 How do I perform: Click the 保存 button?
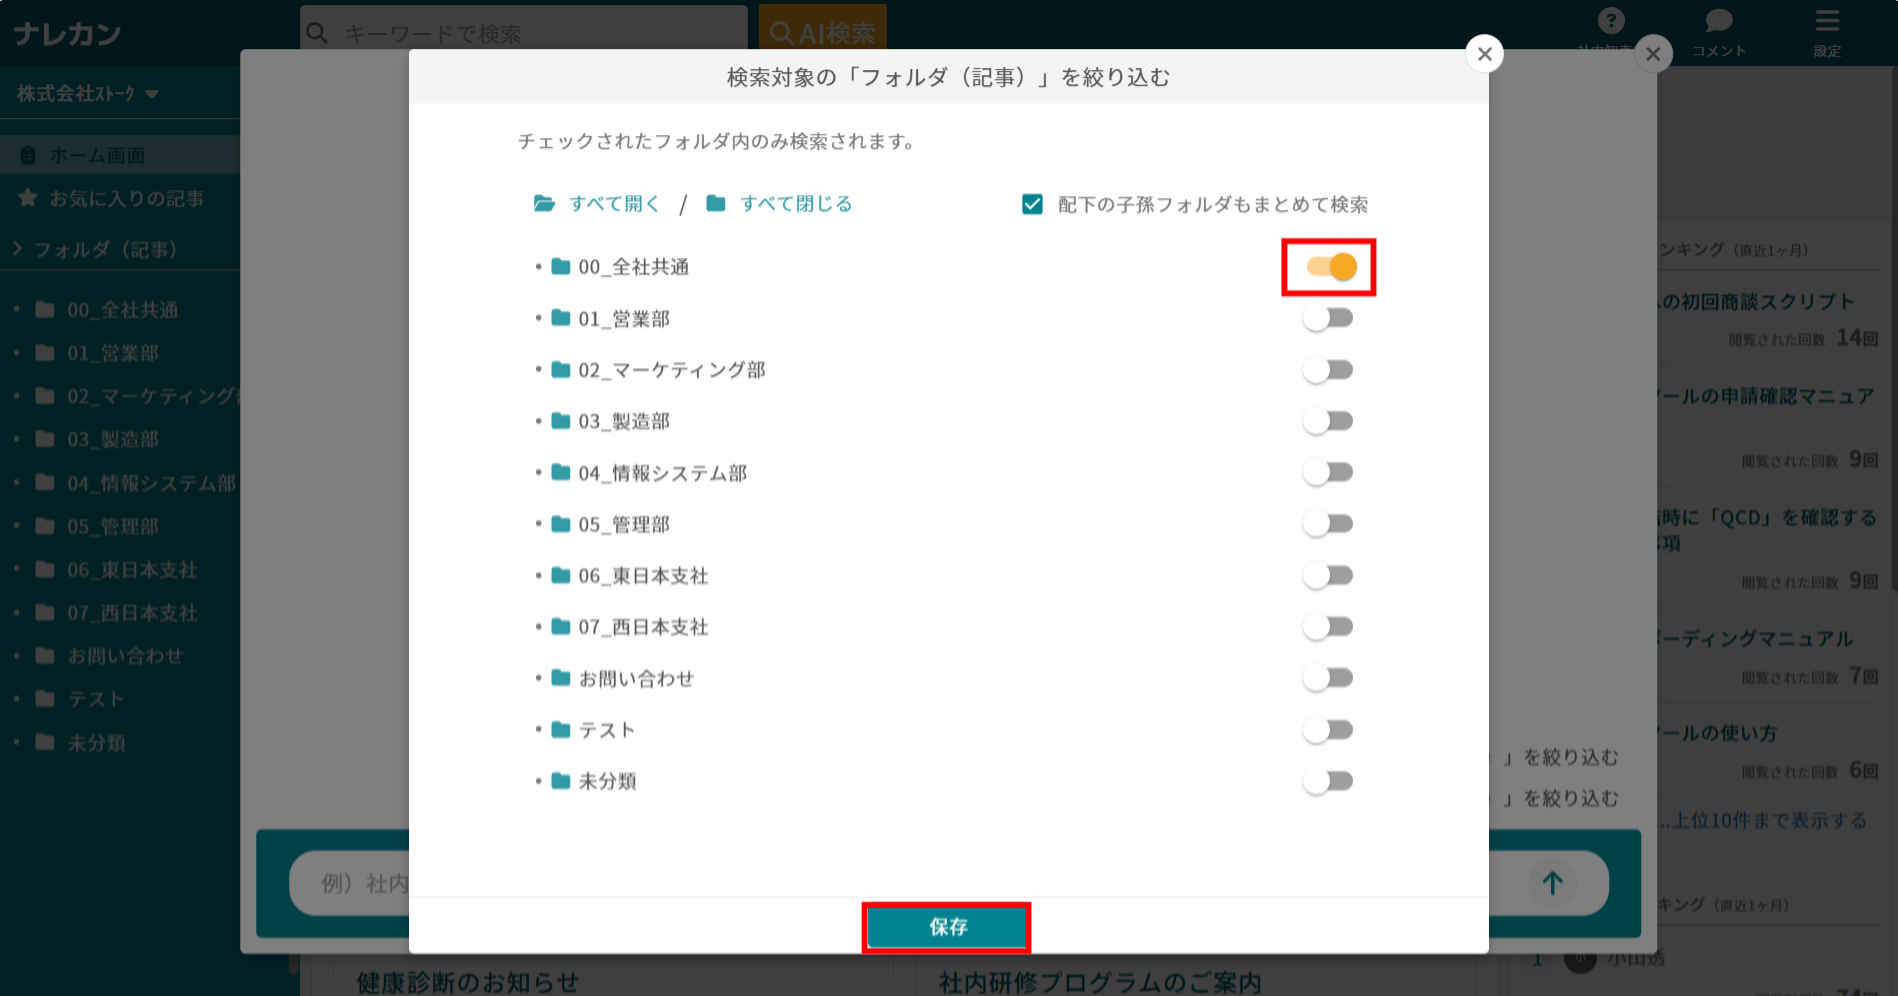(x=946, y=927)
